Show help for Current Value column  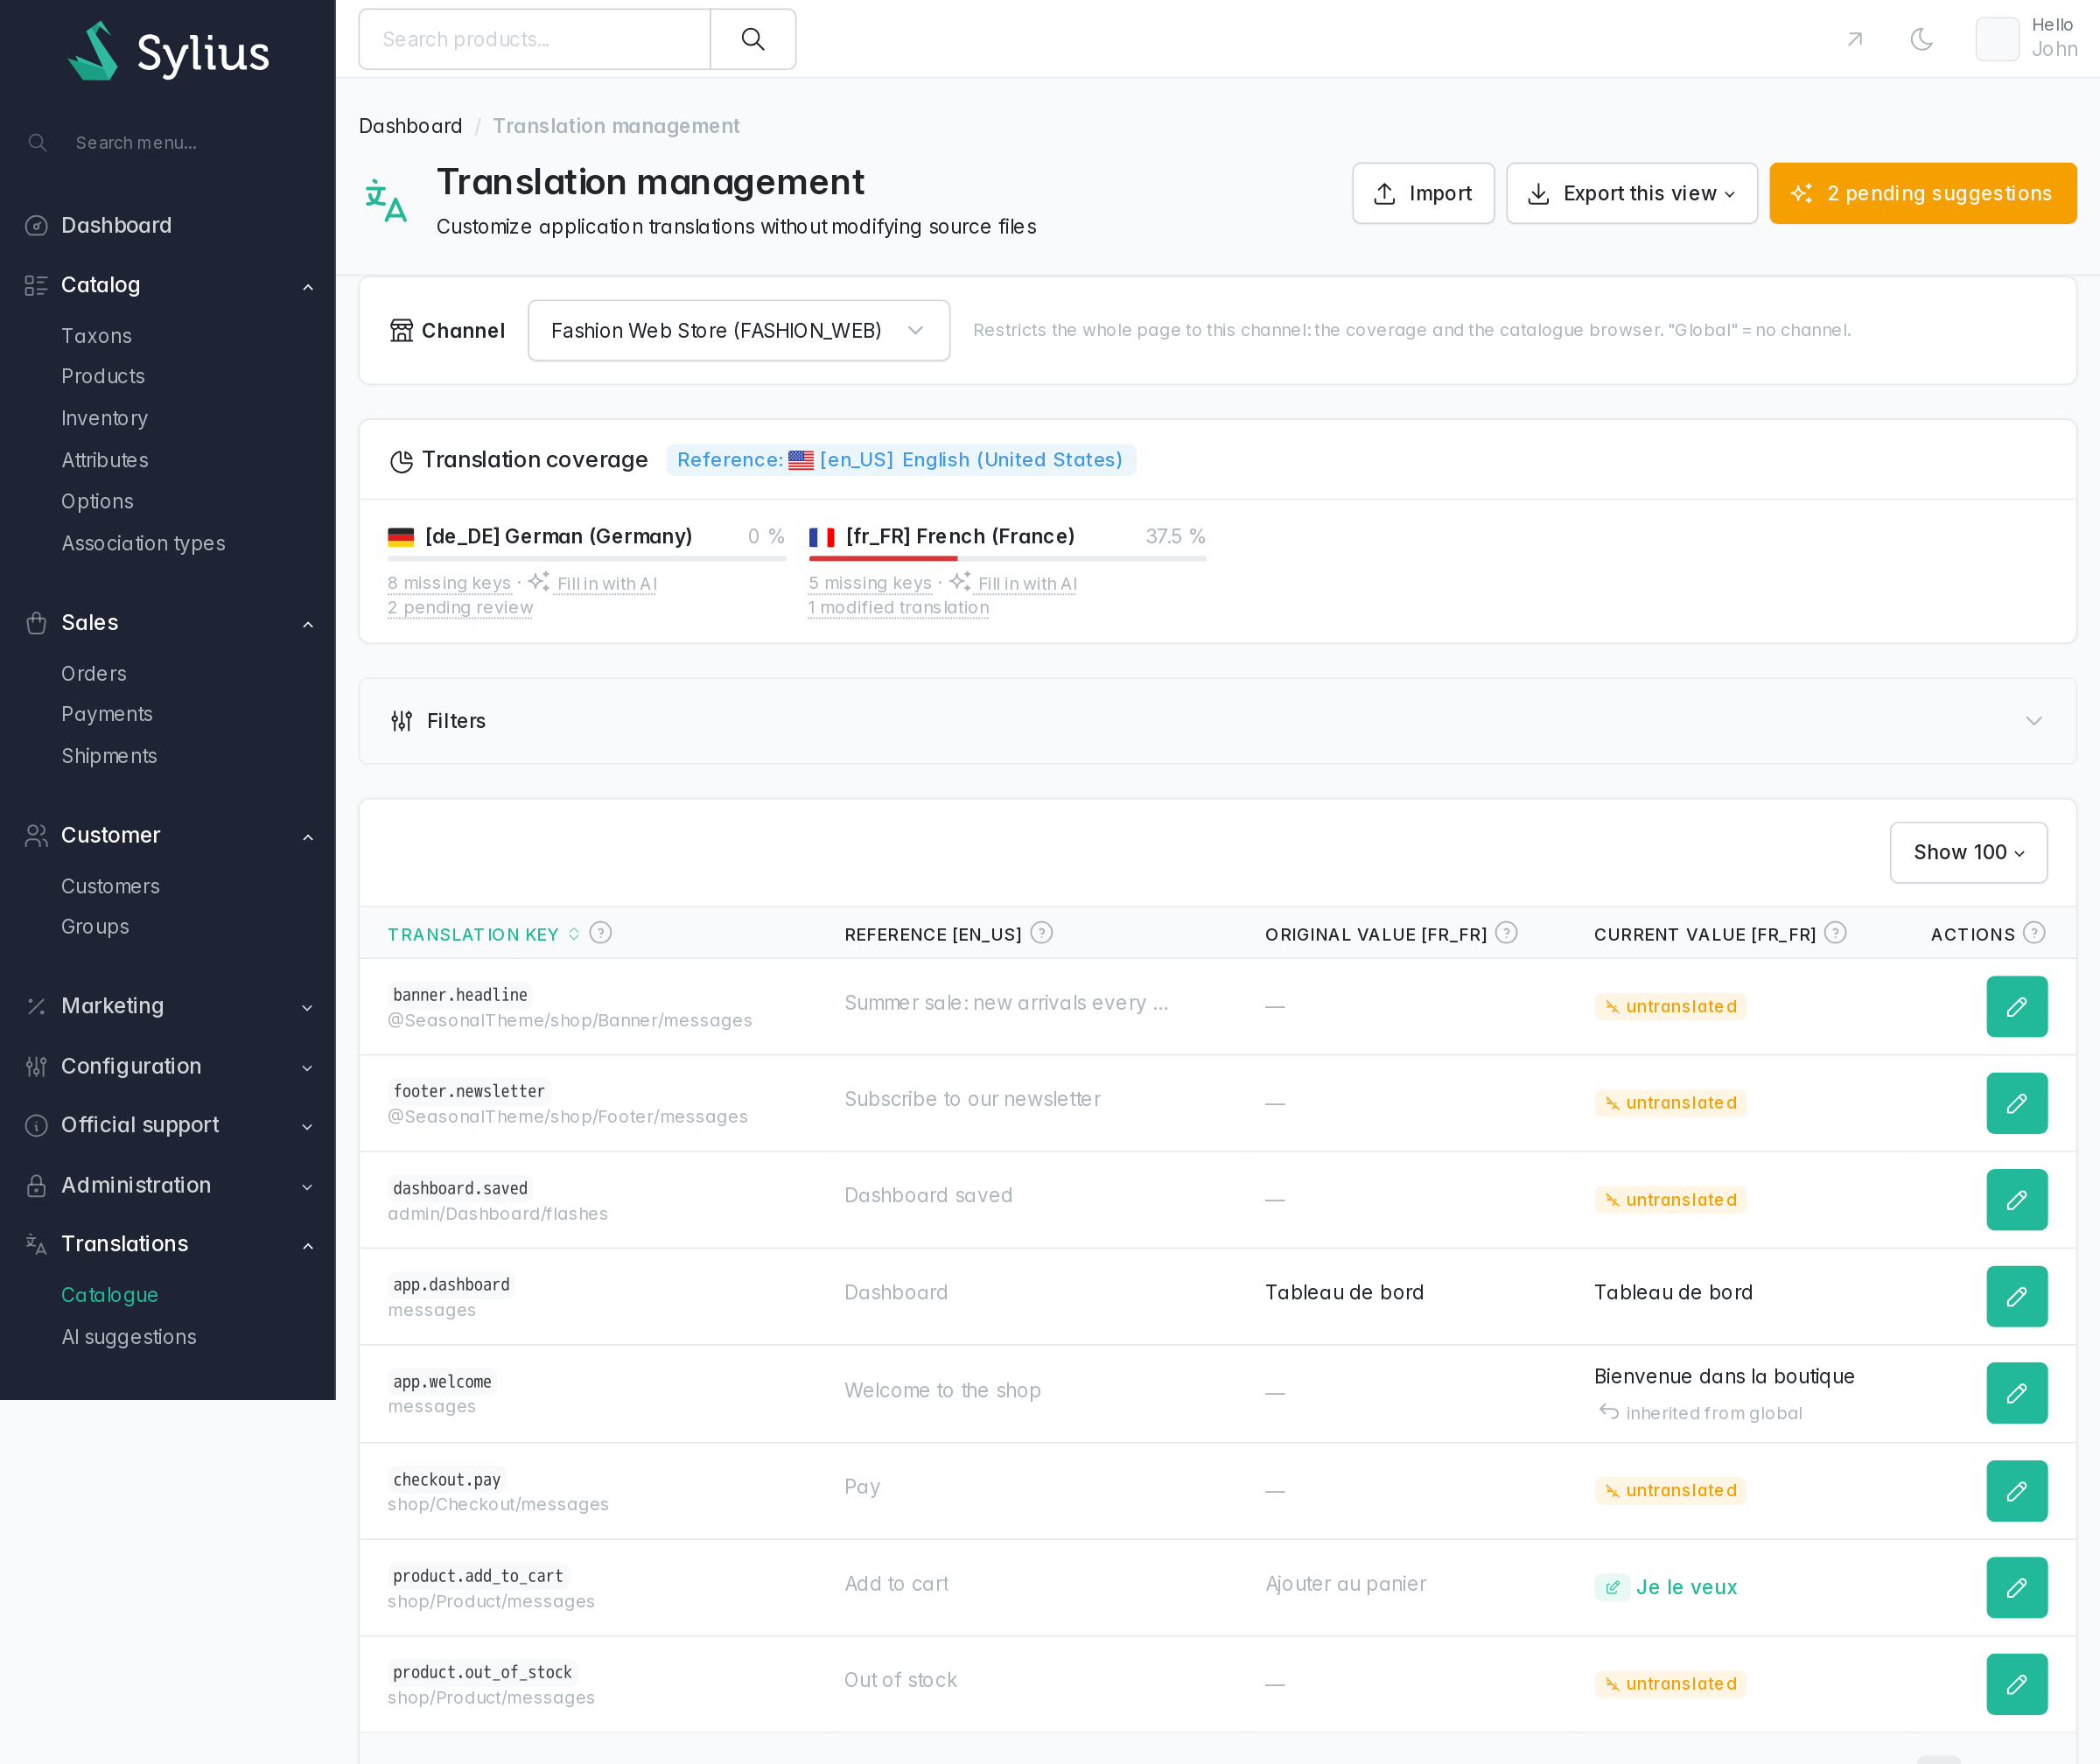(x=1835, y=932)
